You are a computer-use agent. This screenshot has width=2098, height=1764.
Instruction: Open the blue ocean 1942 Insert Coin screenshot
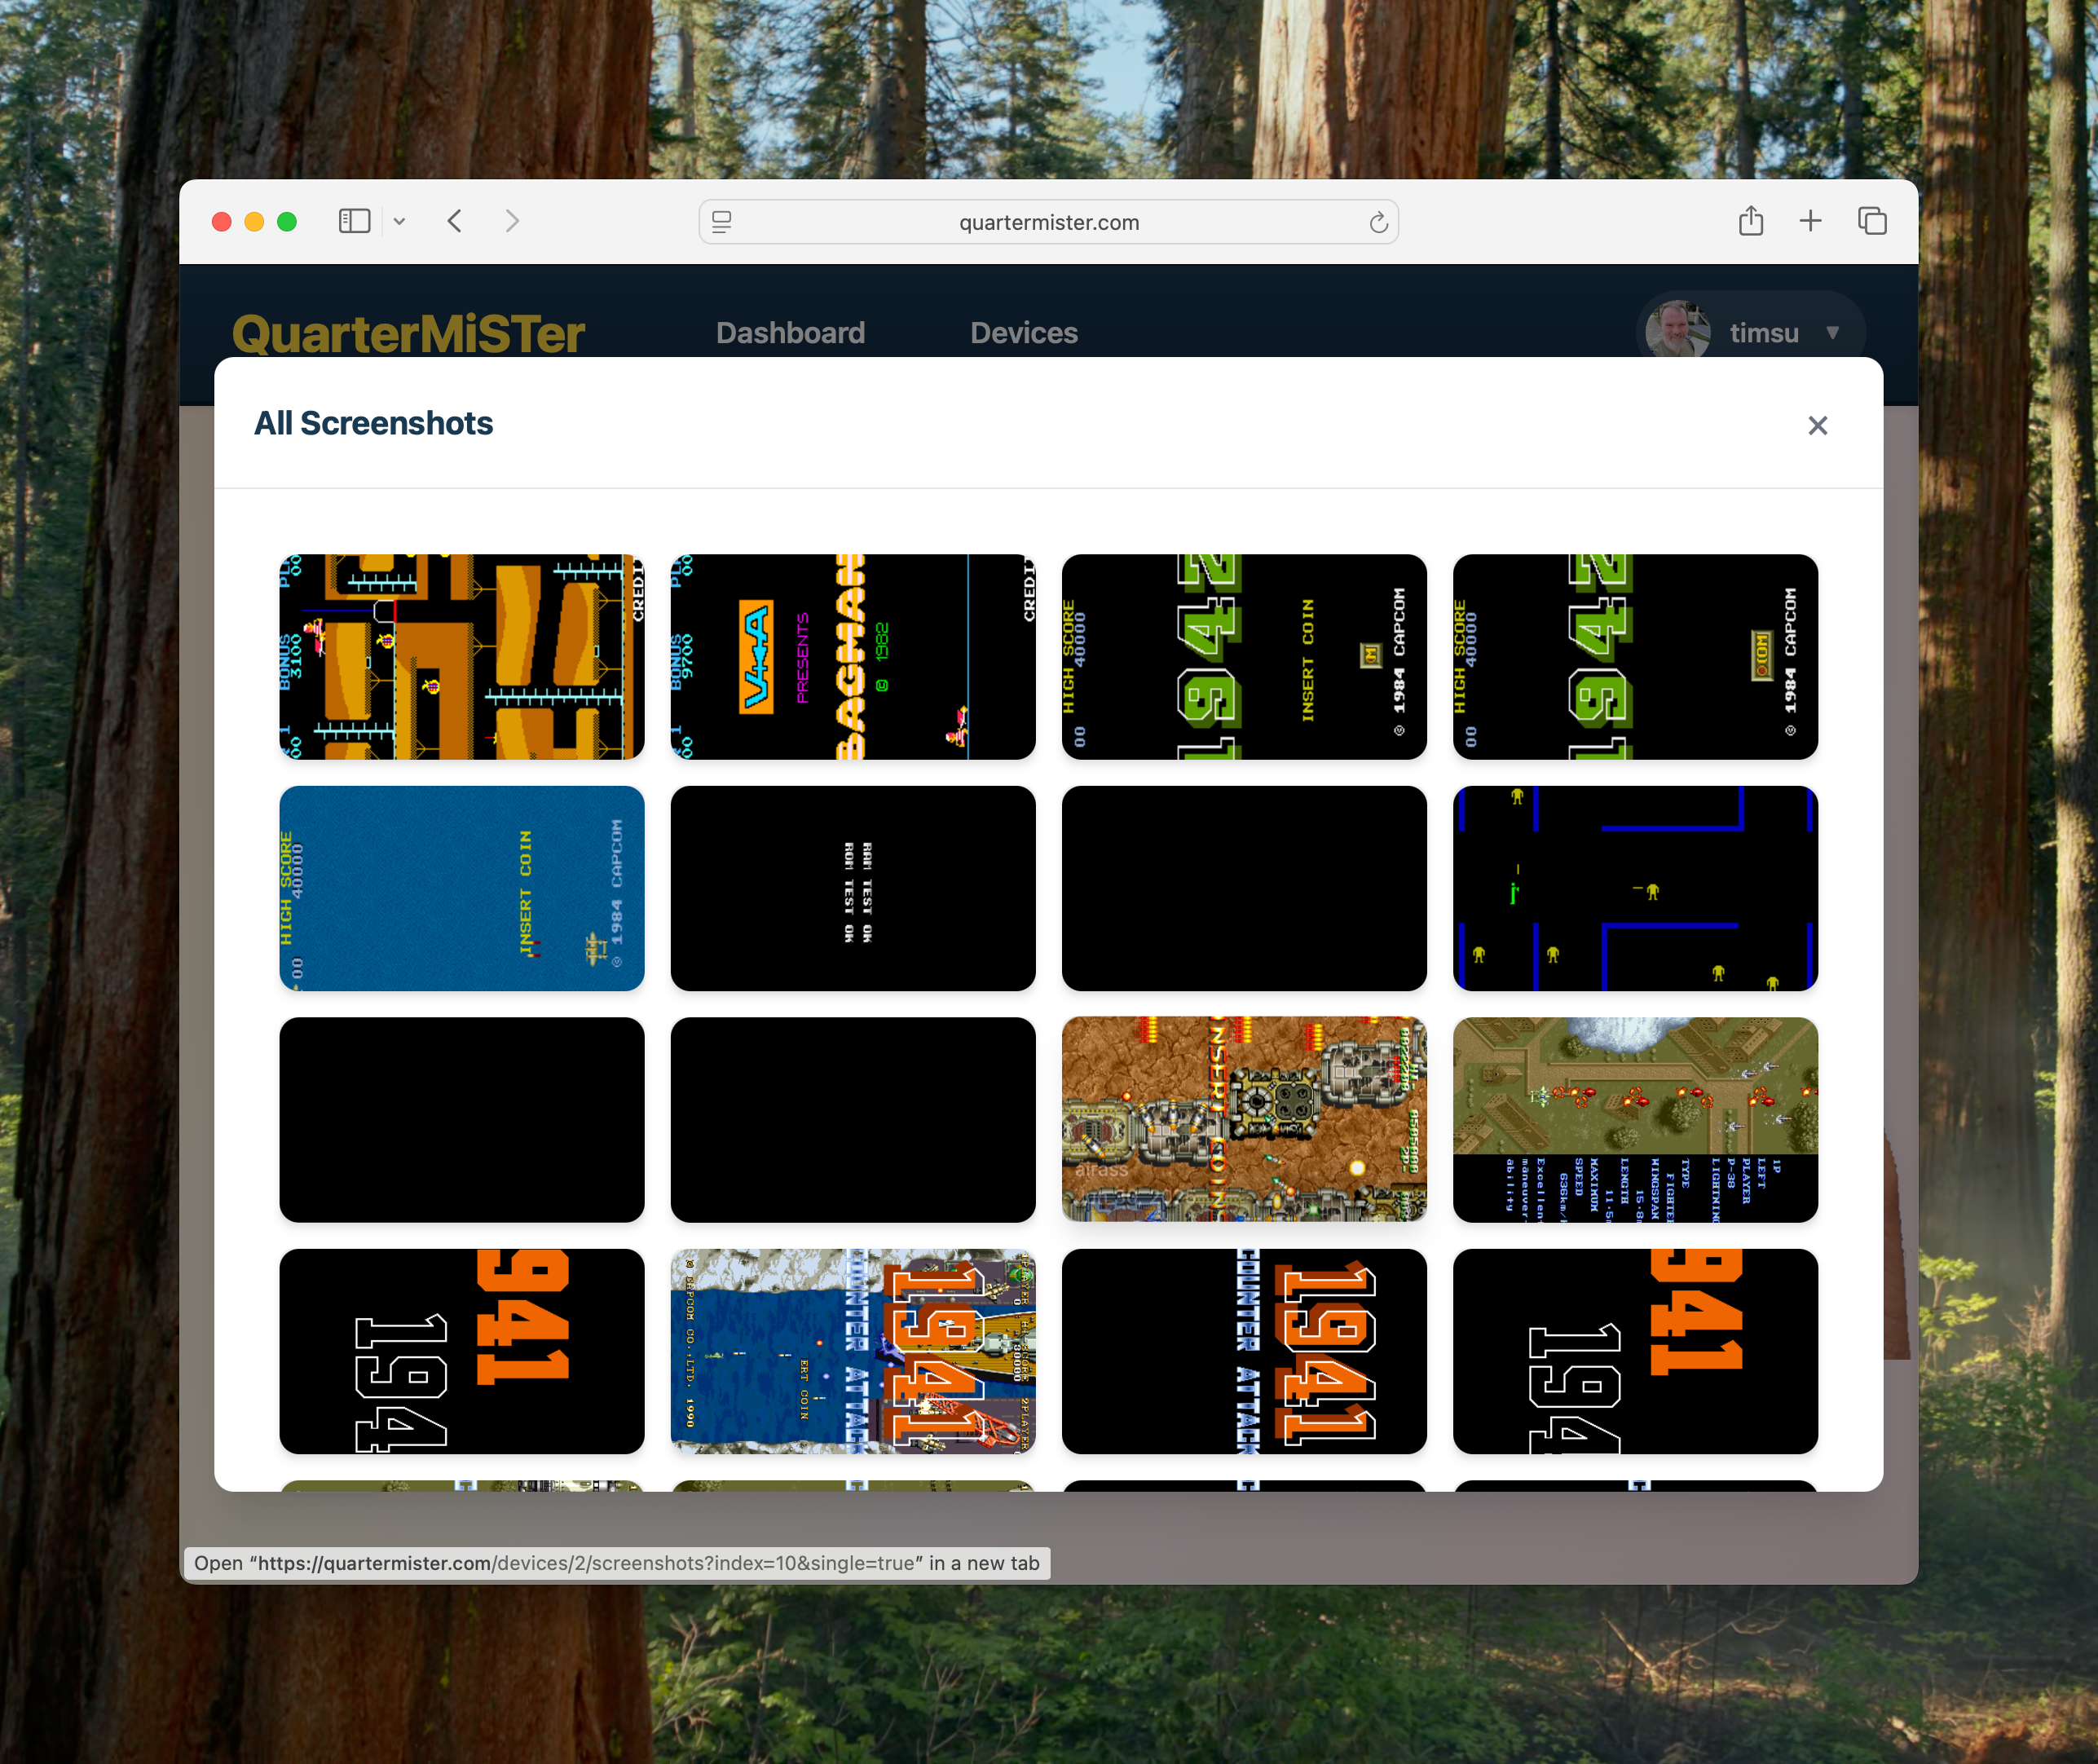click(462, 888)
